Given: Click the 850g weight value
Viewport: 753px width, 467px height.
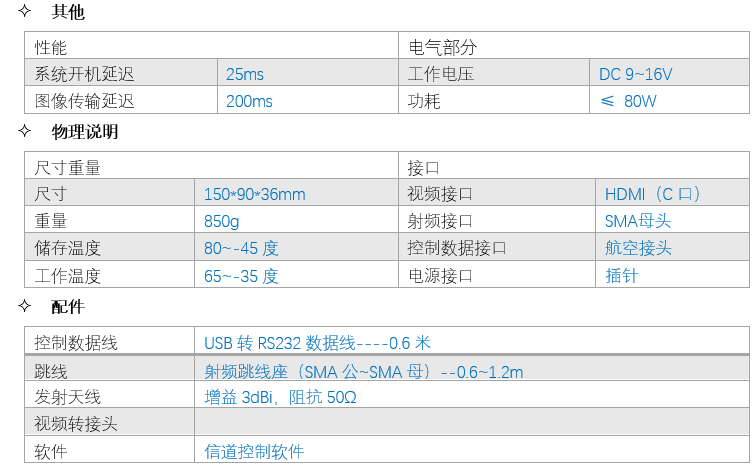Looking at the screenshot, I should tap(221, 221).
